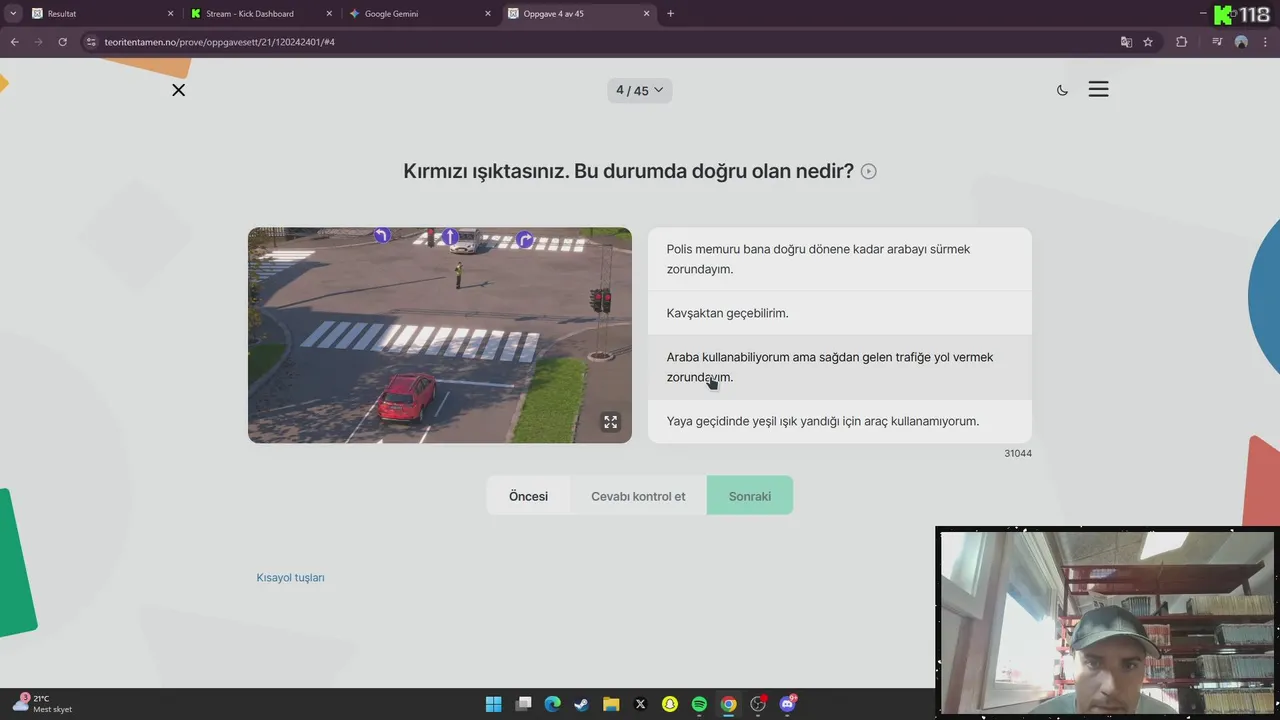Expand the 4 / 45 question selector
1280x720 pixels.
pyautogui.click(x=640, y=90)
